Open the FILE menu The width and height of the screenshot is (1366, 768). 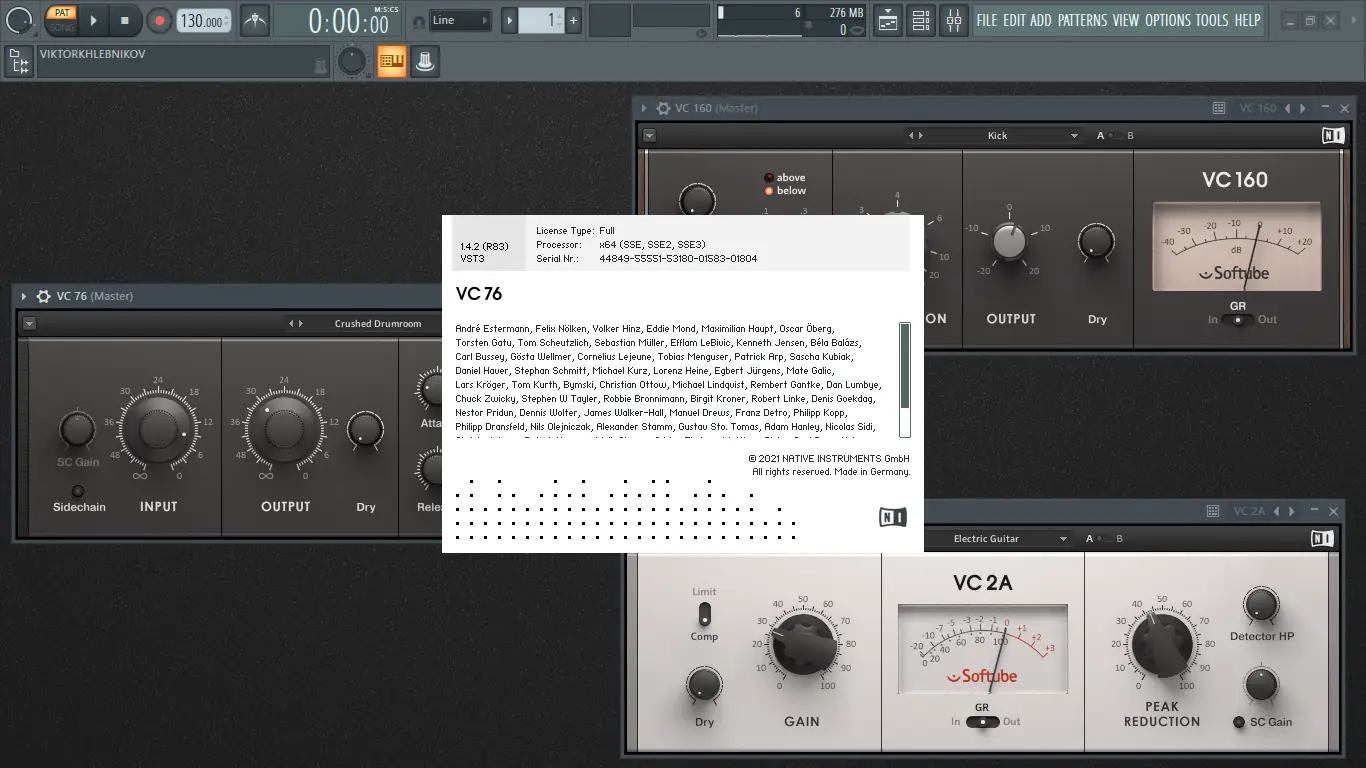(987, 20)
